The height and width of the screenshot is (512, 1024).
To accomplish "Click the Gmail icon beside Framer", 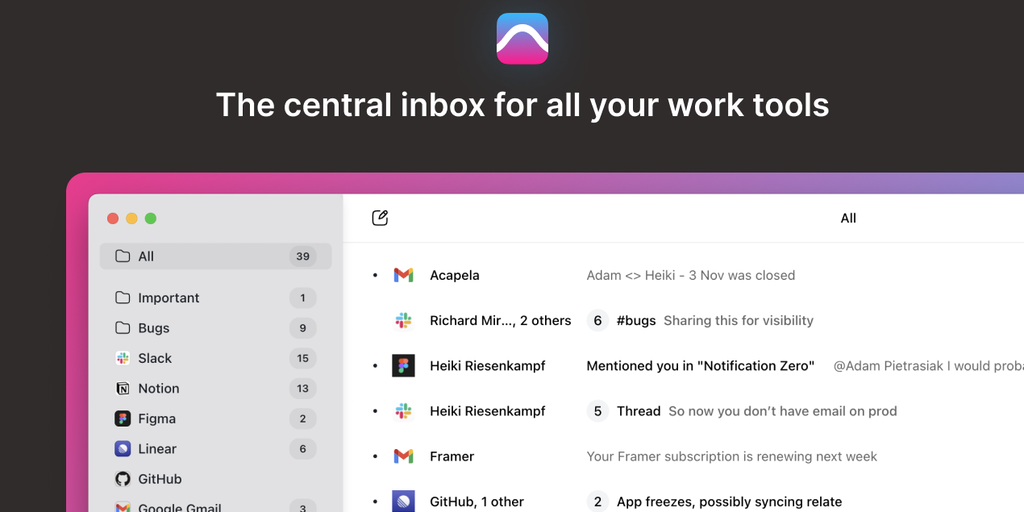I will pos(403,456).
